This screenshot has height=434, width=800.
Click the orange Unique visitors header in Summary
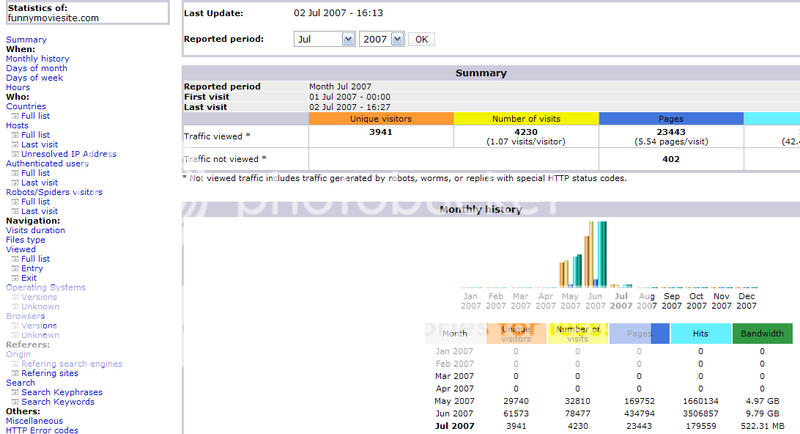tap(381, 119)
